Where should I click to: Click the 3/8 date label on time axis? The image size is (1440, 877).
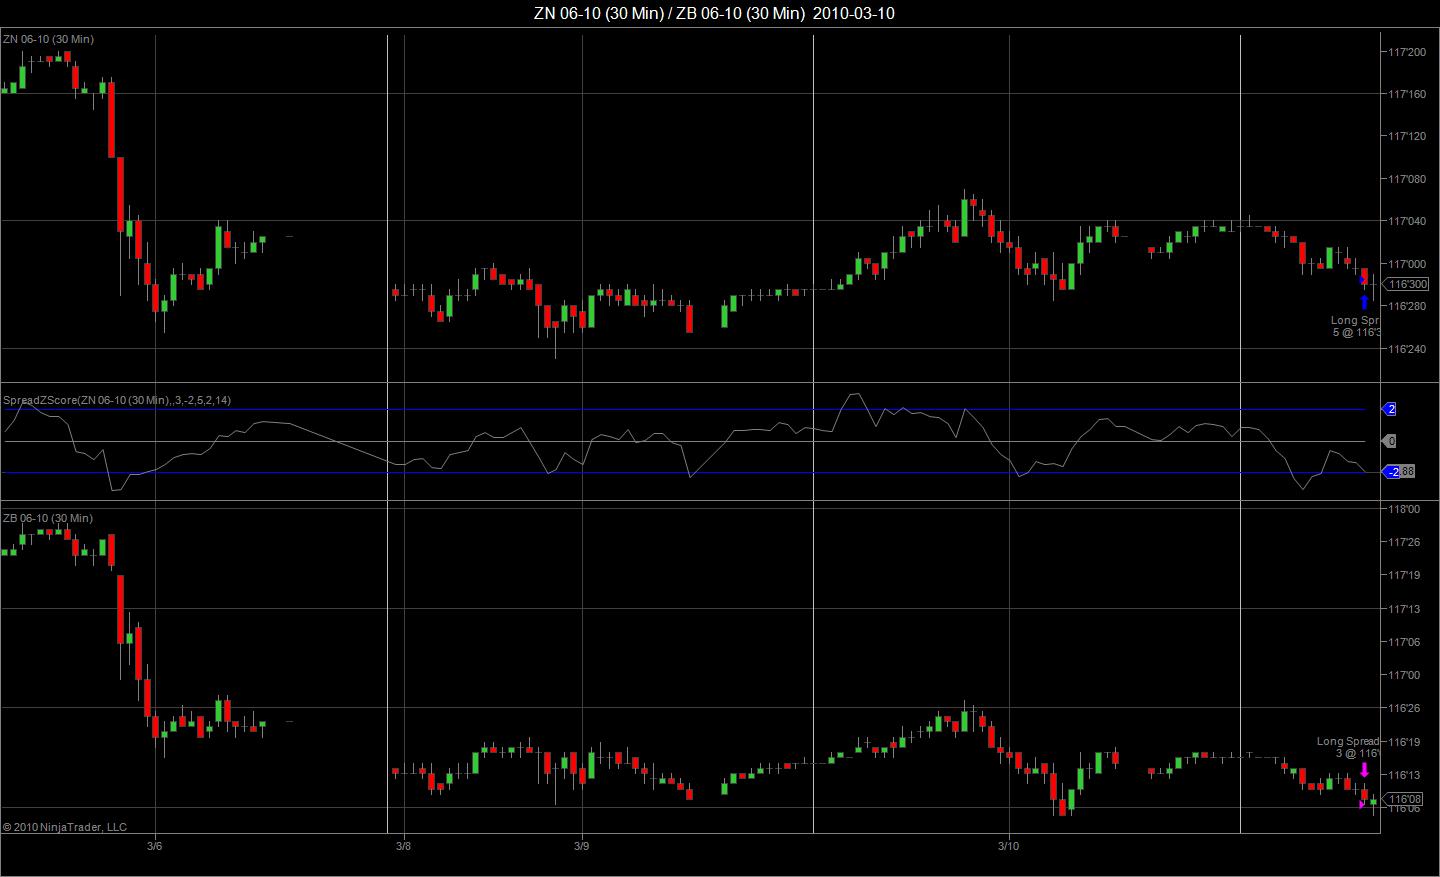pos(403,846)
